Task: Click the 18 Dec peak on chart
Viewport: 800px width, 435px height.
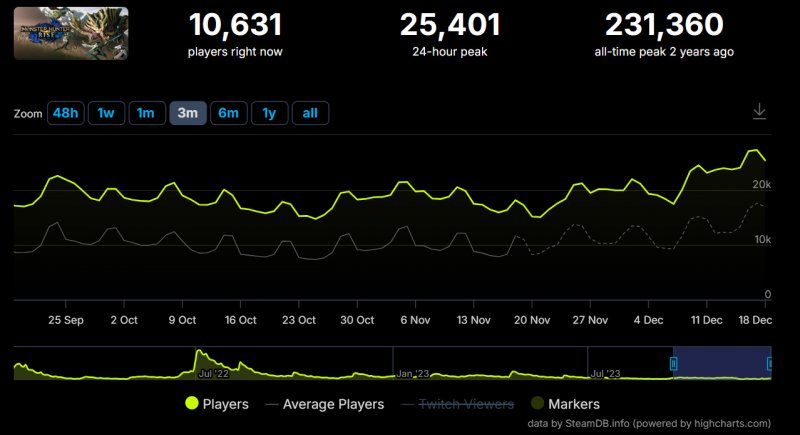Action: point(755,150)
